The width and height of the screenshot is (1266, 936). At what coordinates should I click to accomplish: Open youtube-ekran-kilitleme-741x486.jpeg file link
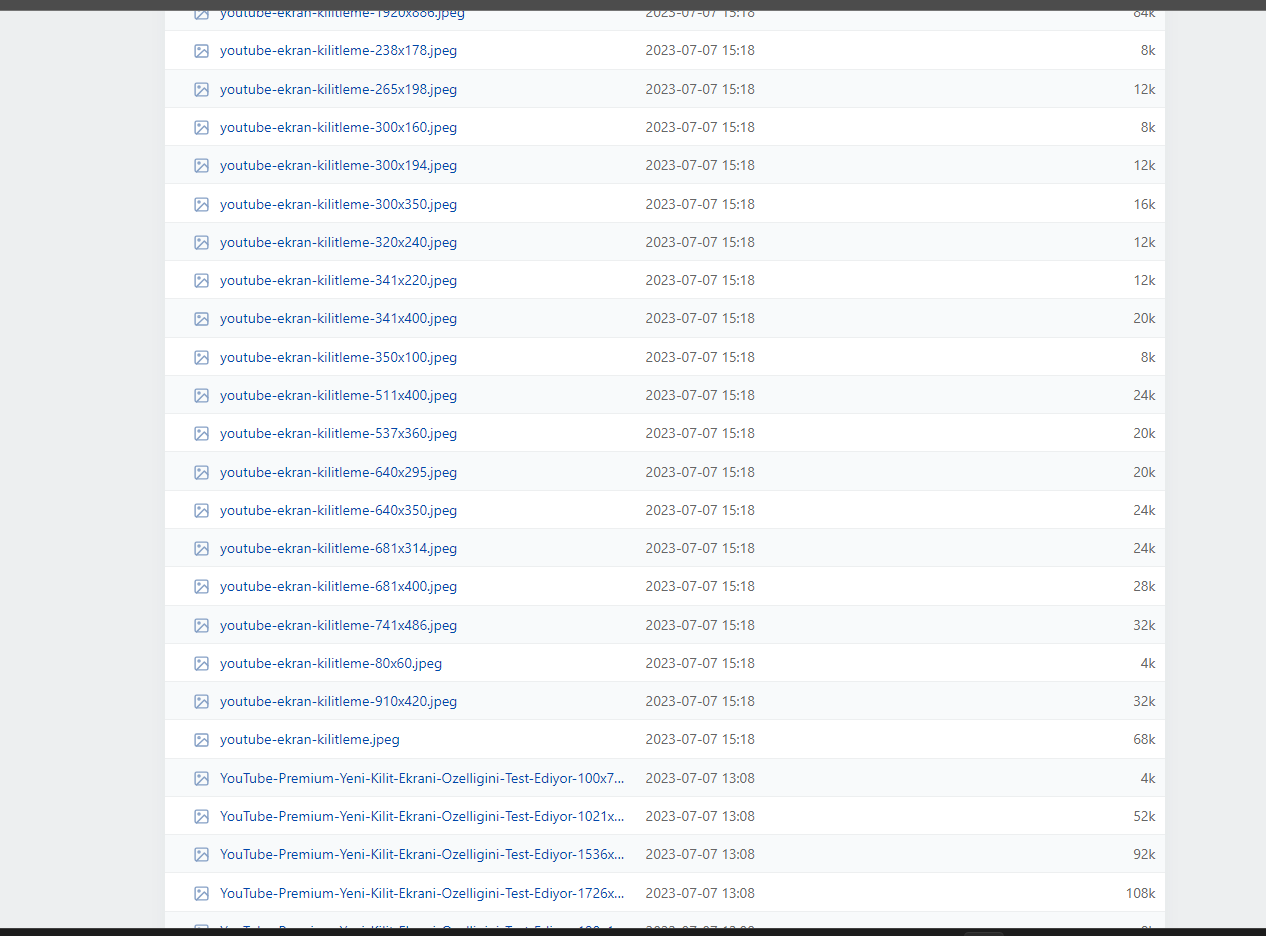338,625
